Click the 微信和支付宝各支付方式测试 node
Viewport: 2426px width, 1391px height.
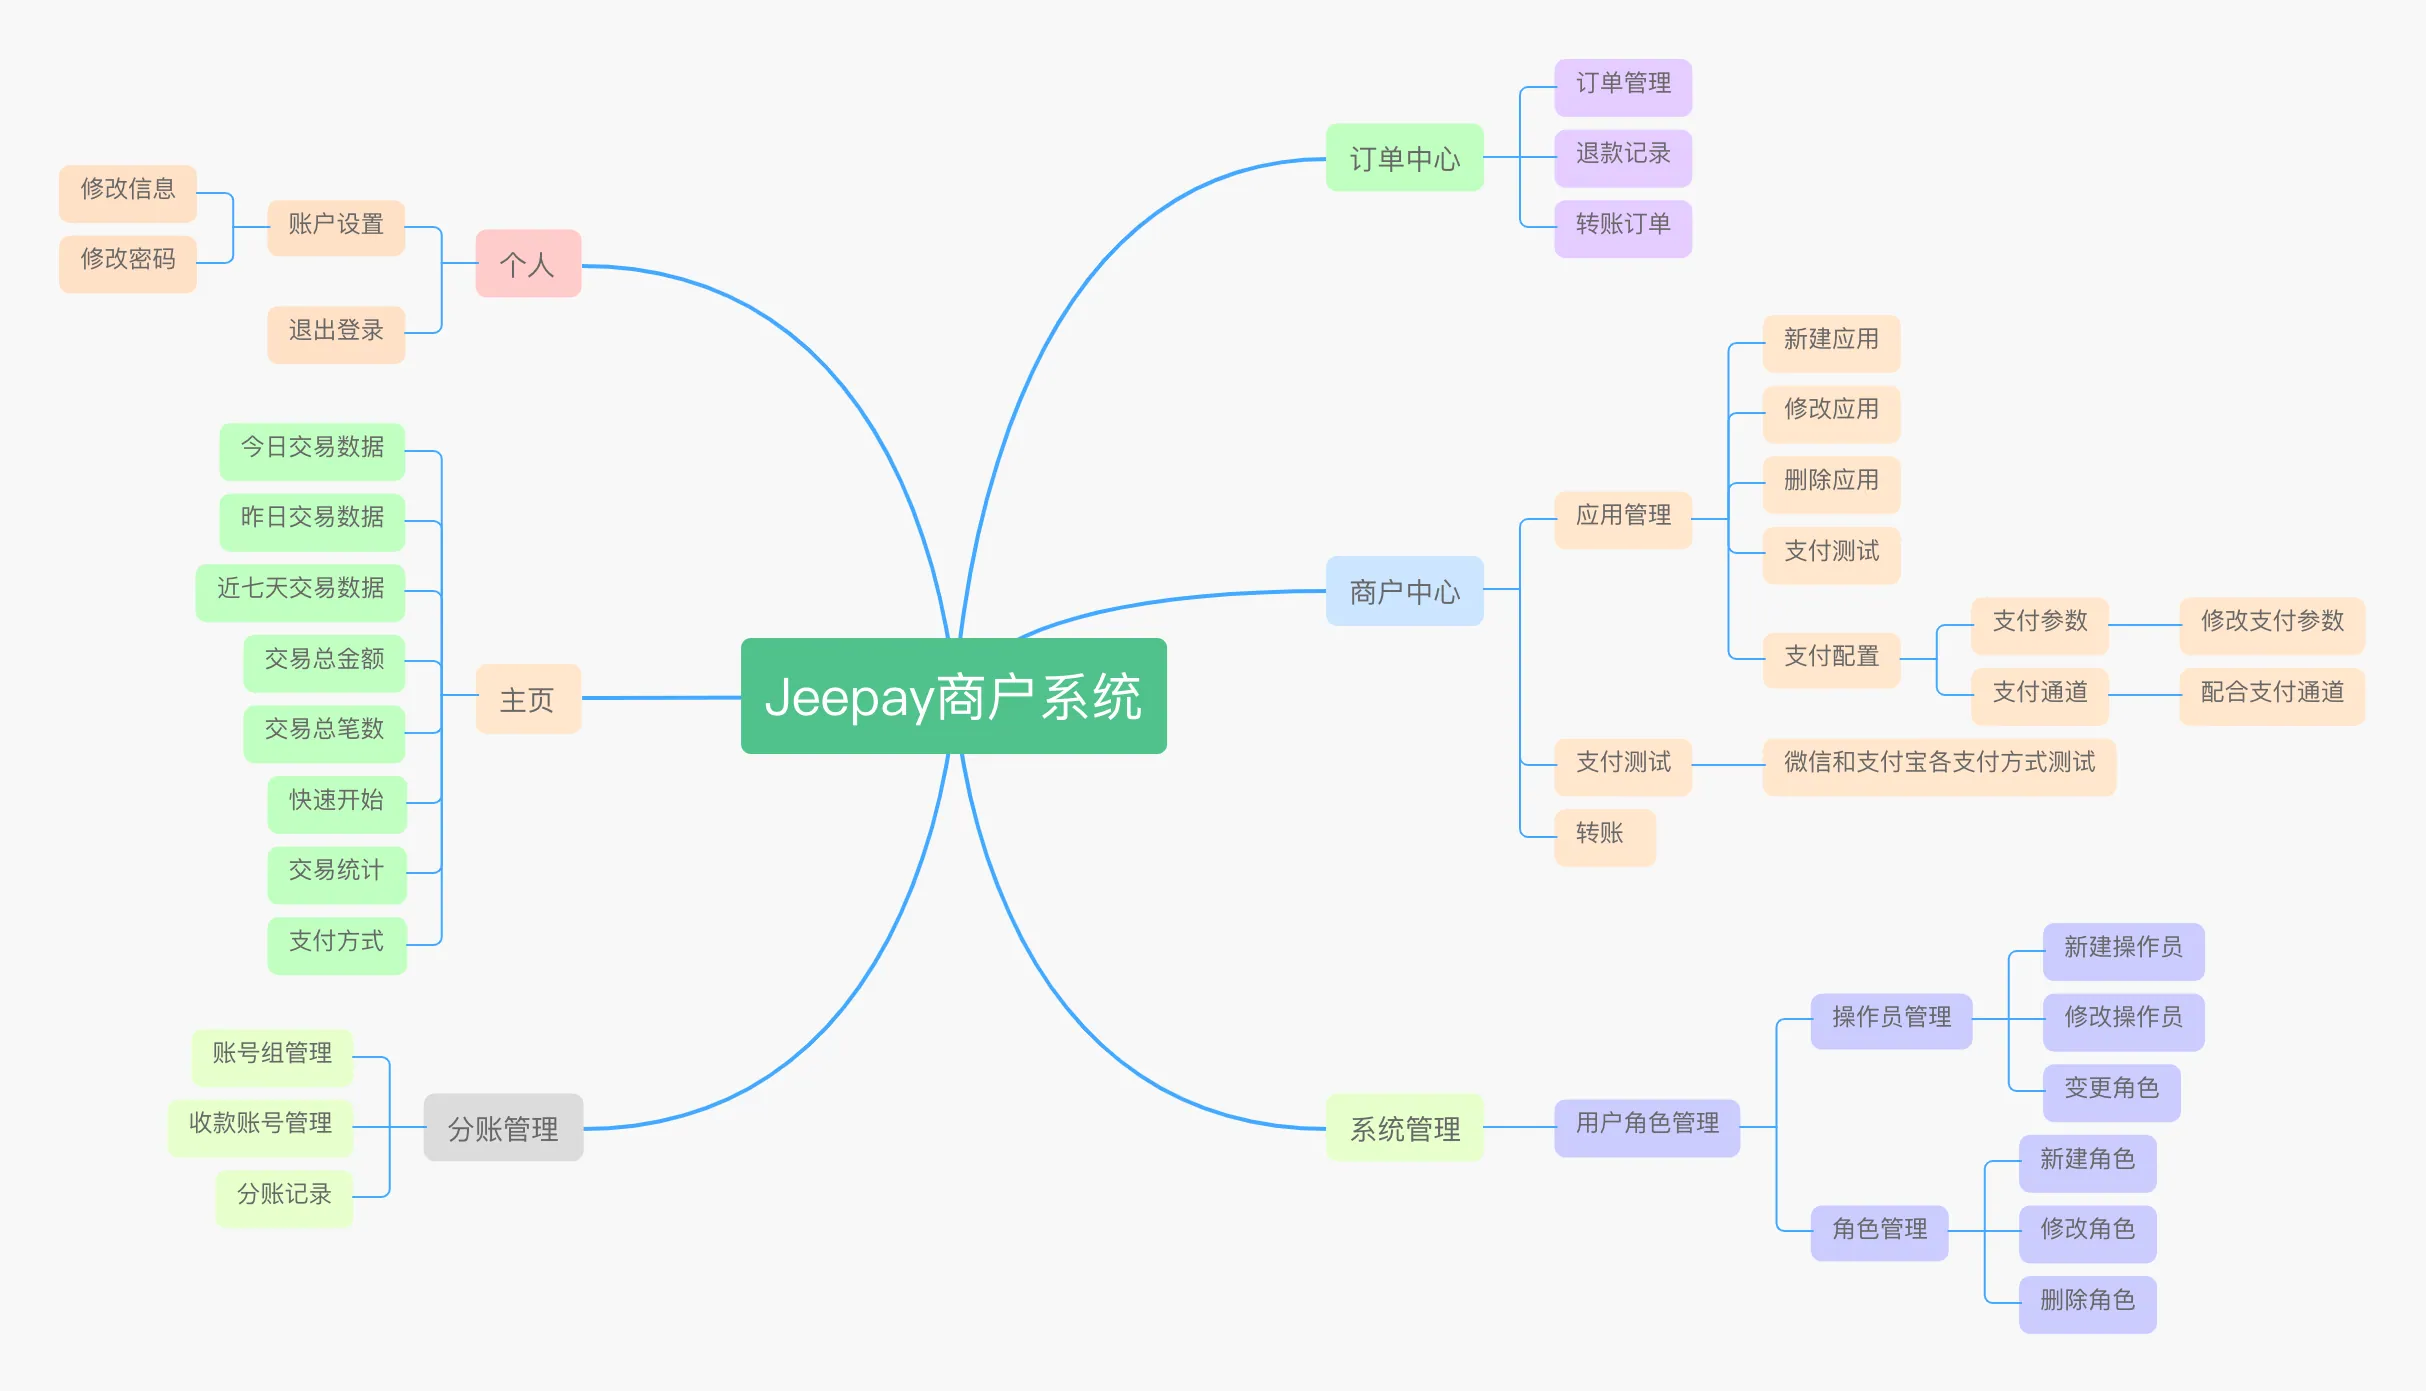pos(1939,766)
